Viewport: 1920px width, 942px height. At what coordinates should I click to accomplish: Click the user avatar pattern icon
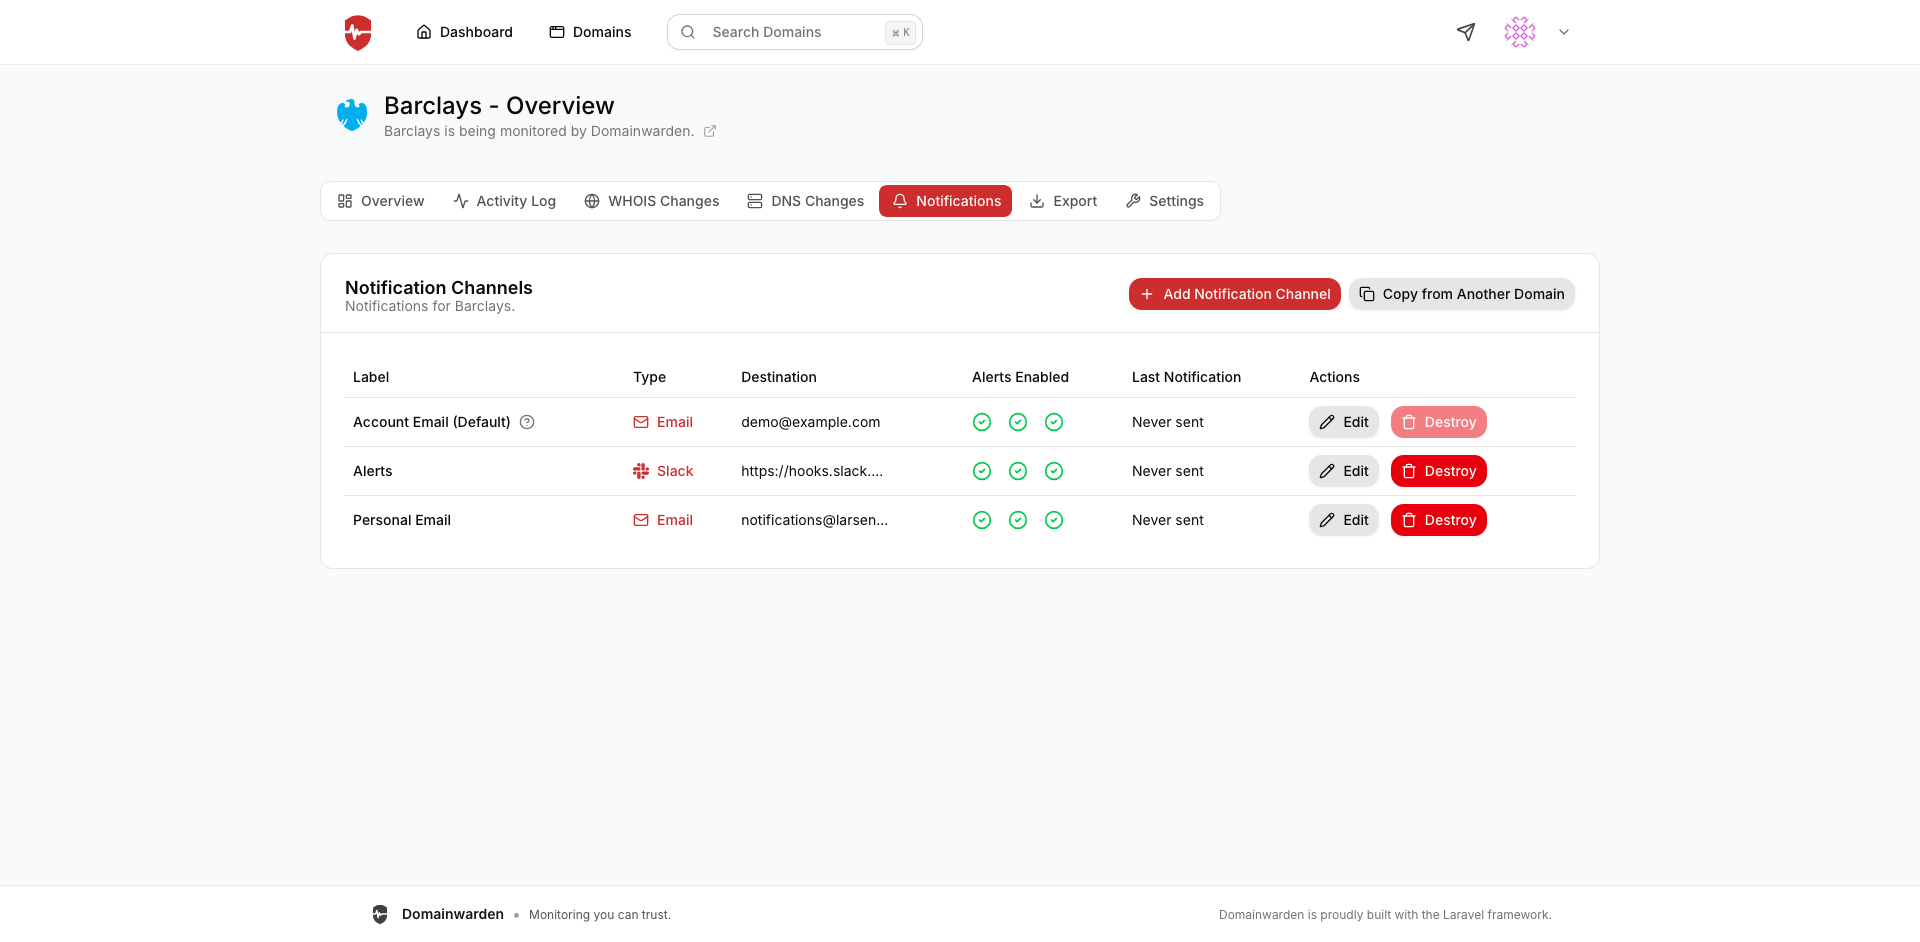pos(1519,32)
